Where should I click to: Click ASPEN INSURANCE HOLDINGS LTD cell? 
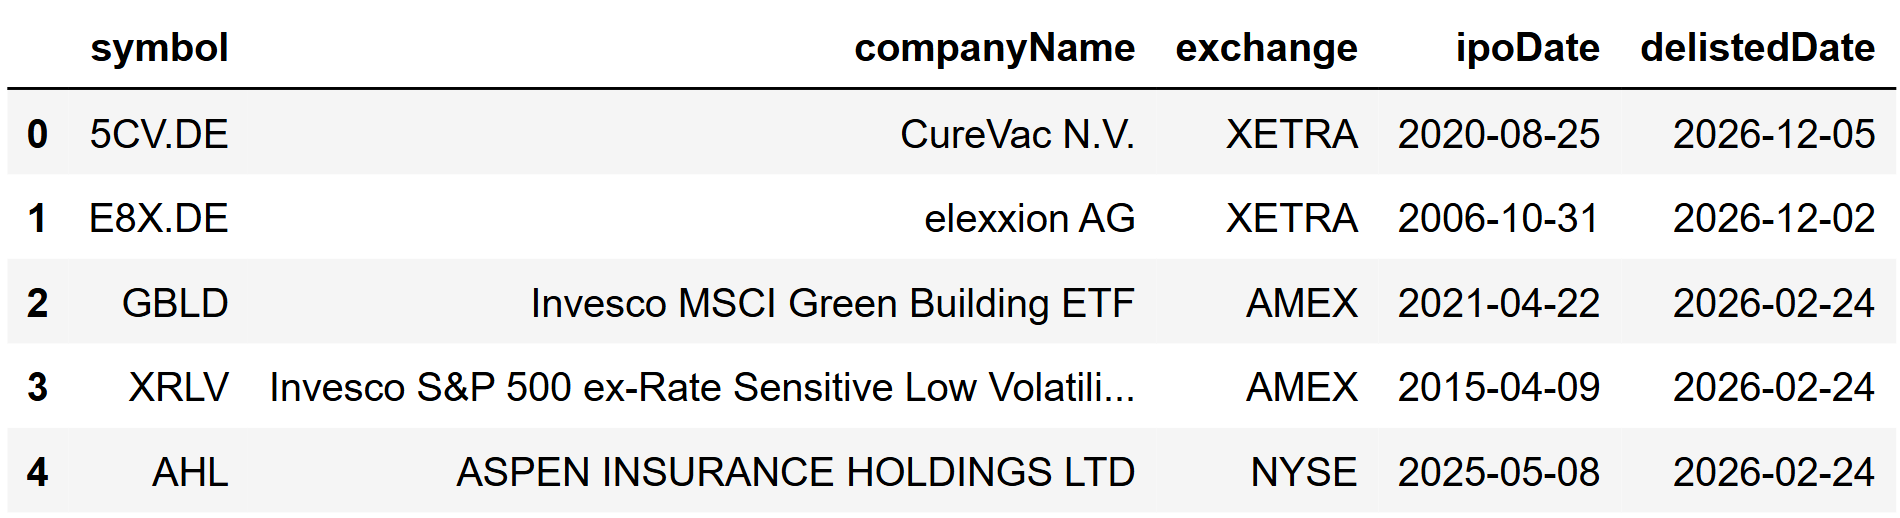click(x=796, y=472)
